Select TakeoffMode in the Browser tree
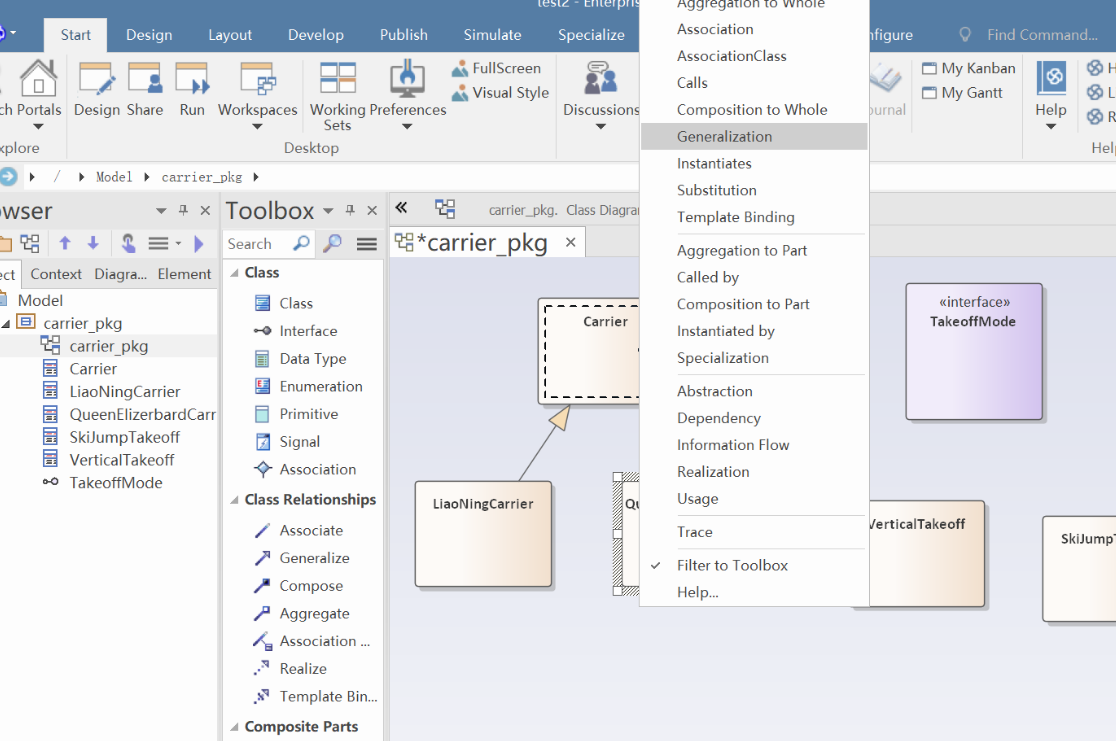Screen dimensions: 1116x741 tap(115, 483)
